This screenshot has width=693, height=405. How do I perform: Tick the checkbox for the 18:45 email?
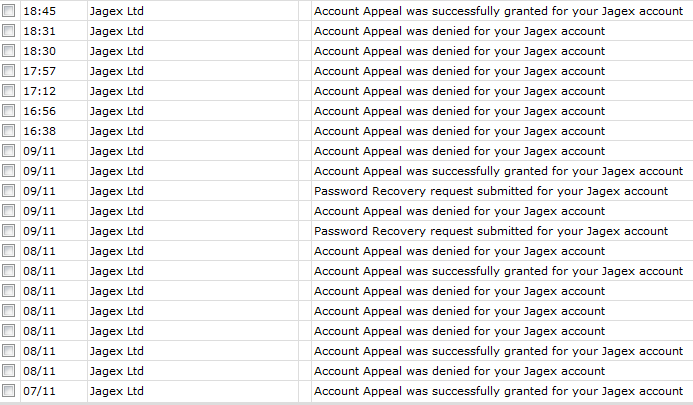tap(9, 11)
